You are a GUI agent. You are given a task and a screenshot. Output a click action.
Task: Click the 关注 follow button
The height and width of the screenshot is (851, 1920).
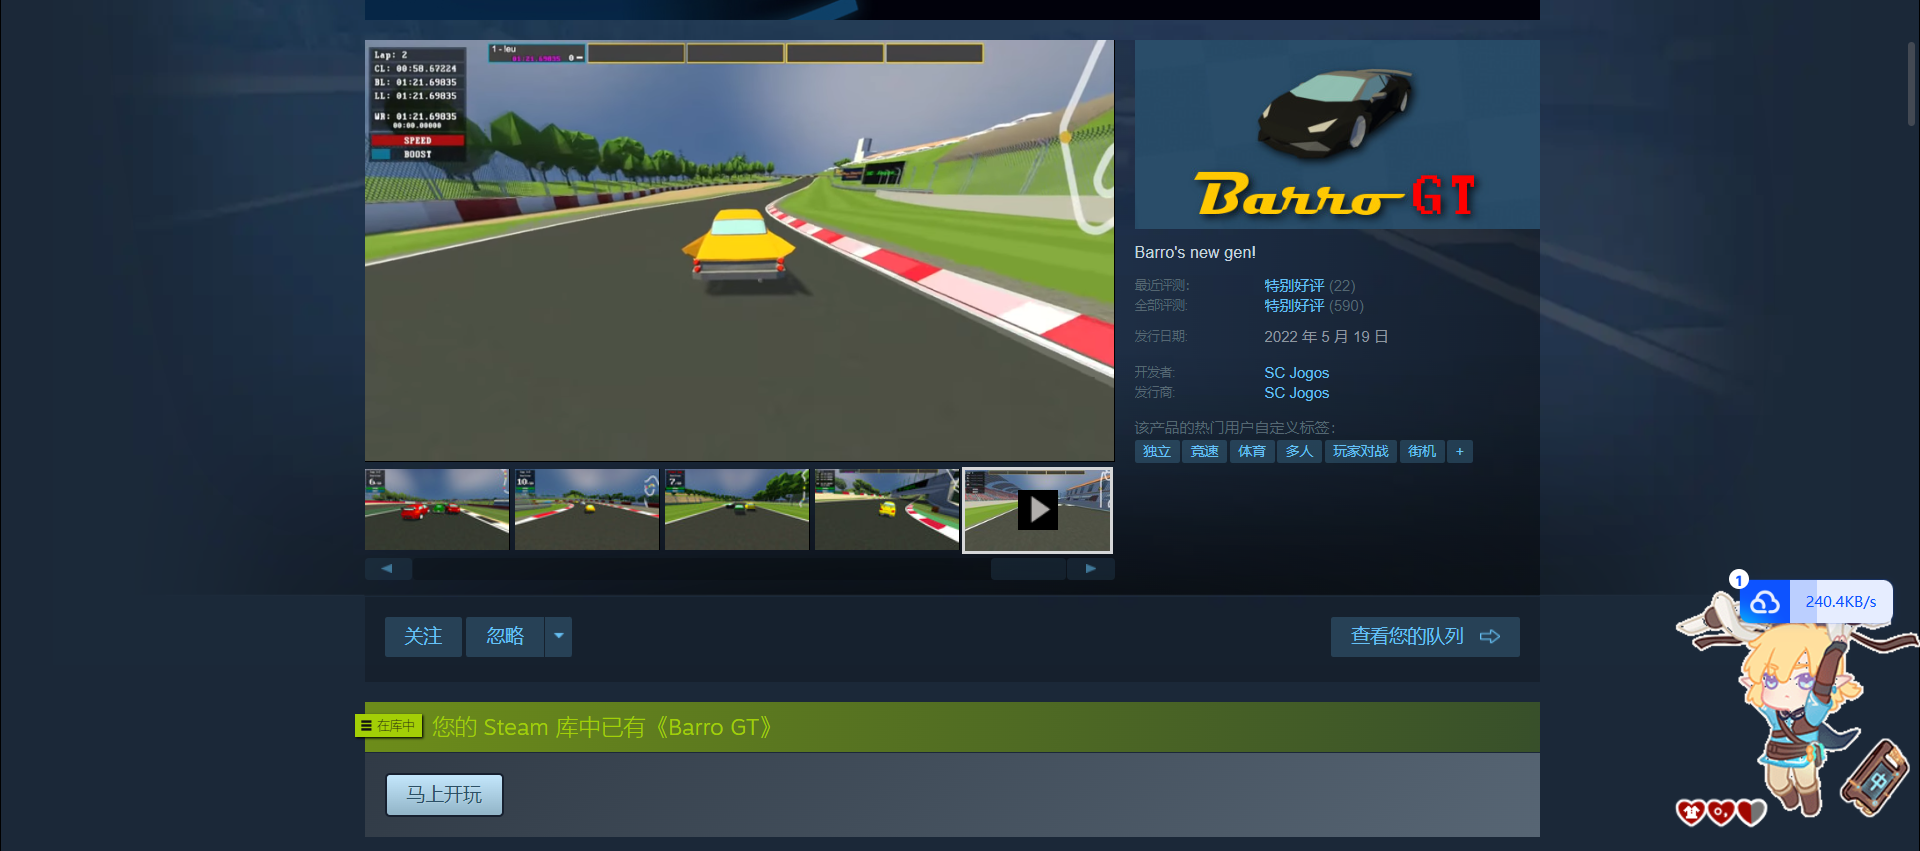point(423,636)
